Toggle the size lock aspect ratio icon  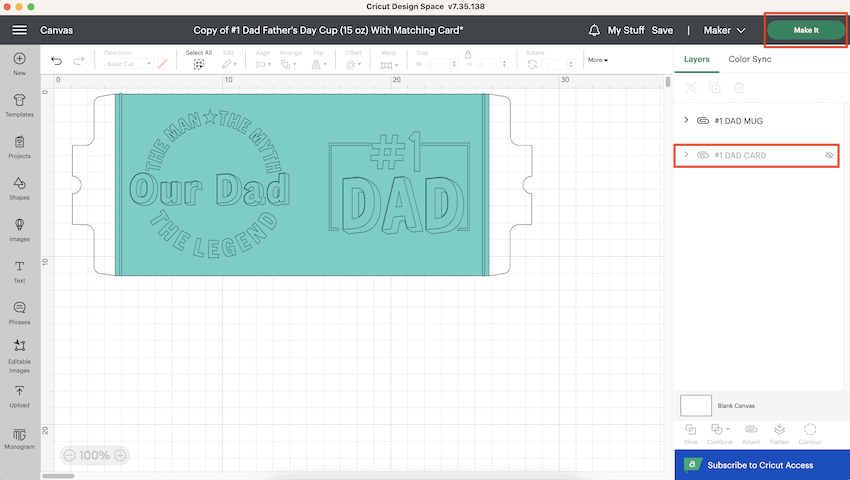[x=468, y=54]
